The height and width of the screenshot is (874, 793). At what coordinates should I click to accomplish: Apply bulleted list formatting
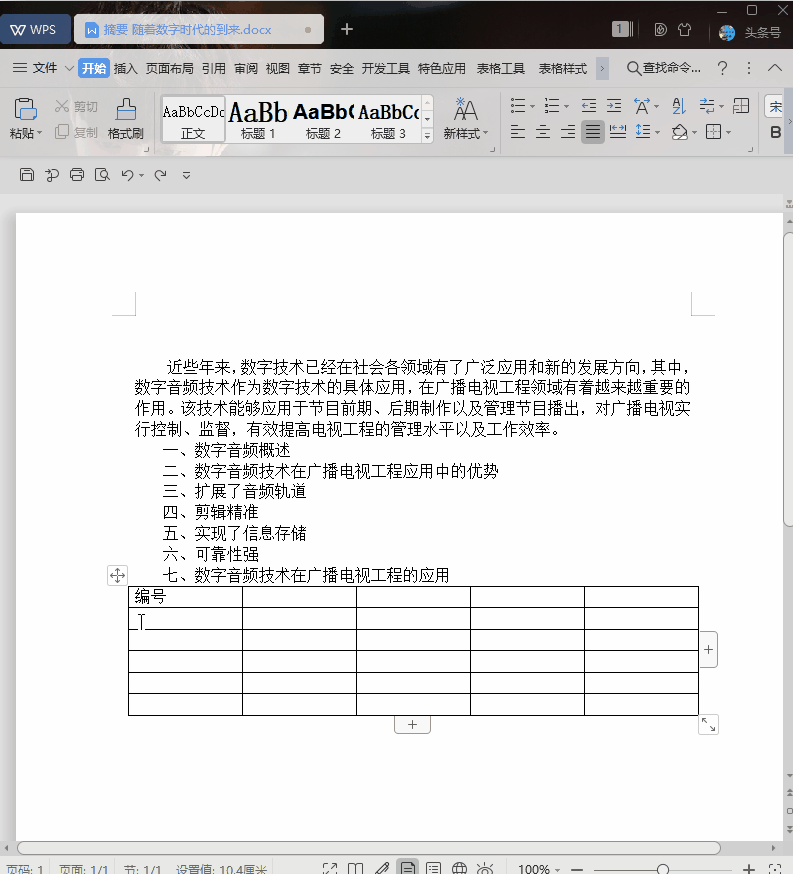[x=518, y=105]
